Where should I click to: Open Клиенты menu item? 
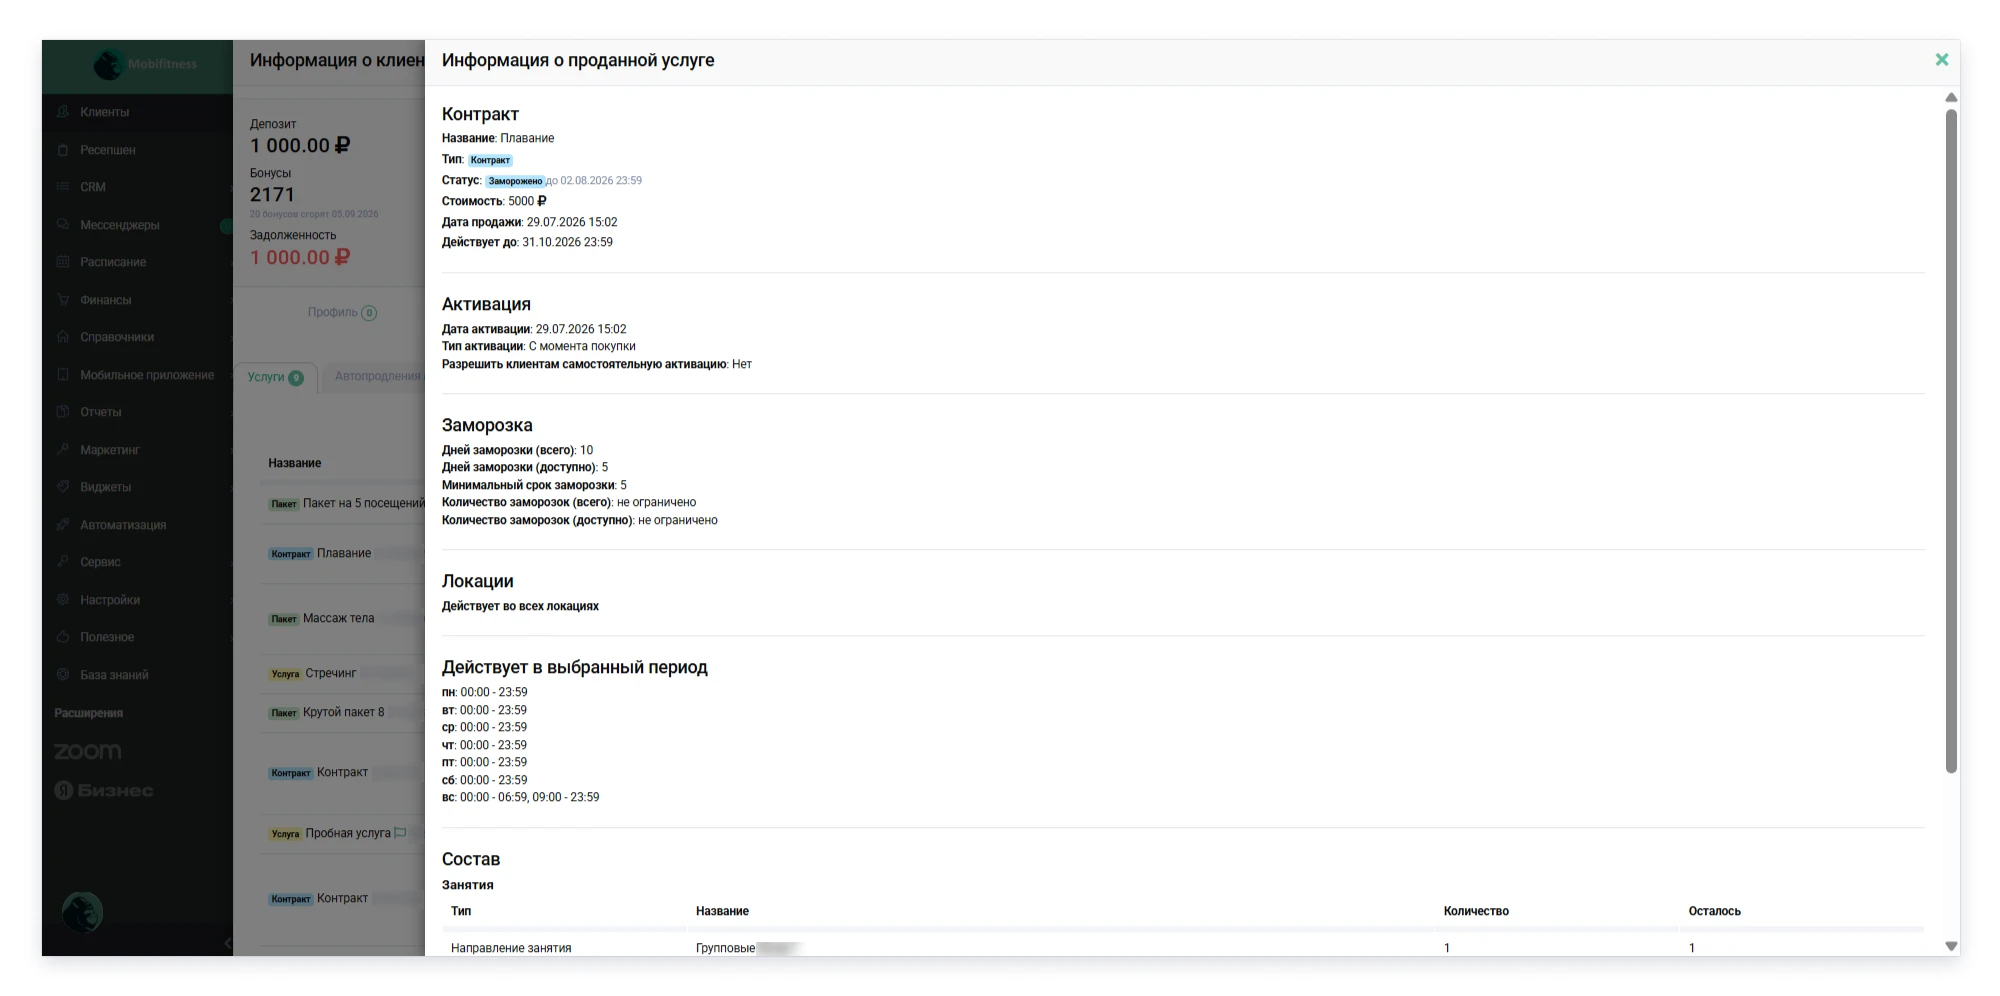(137, 112)
